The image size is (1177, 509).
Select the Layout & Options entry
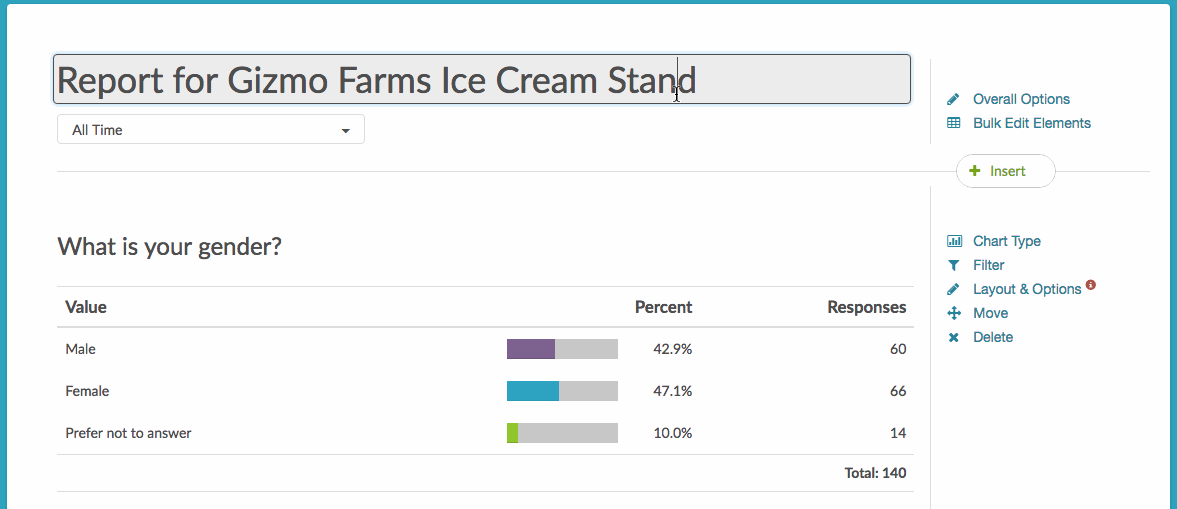click(1027, 289)
